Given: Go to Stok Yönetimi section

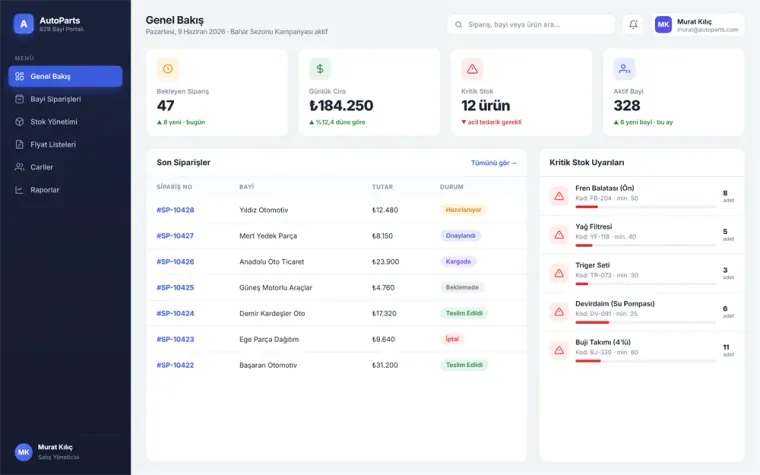Looking at the screenshot, I should (x=65, y=122).
